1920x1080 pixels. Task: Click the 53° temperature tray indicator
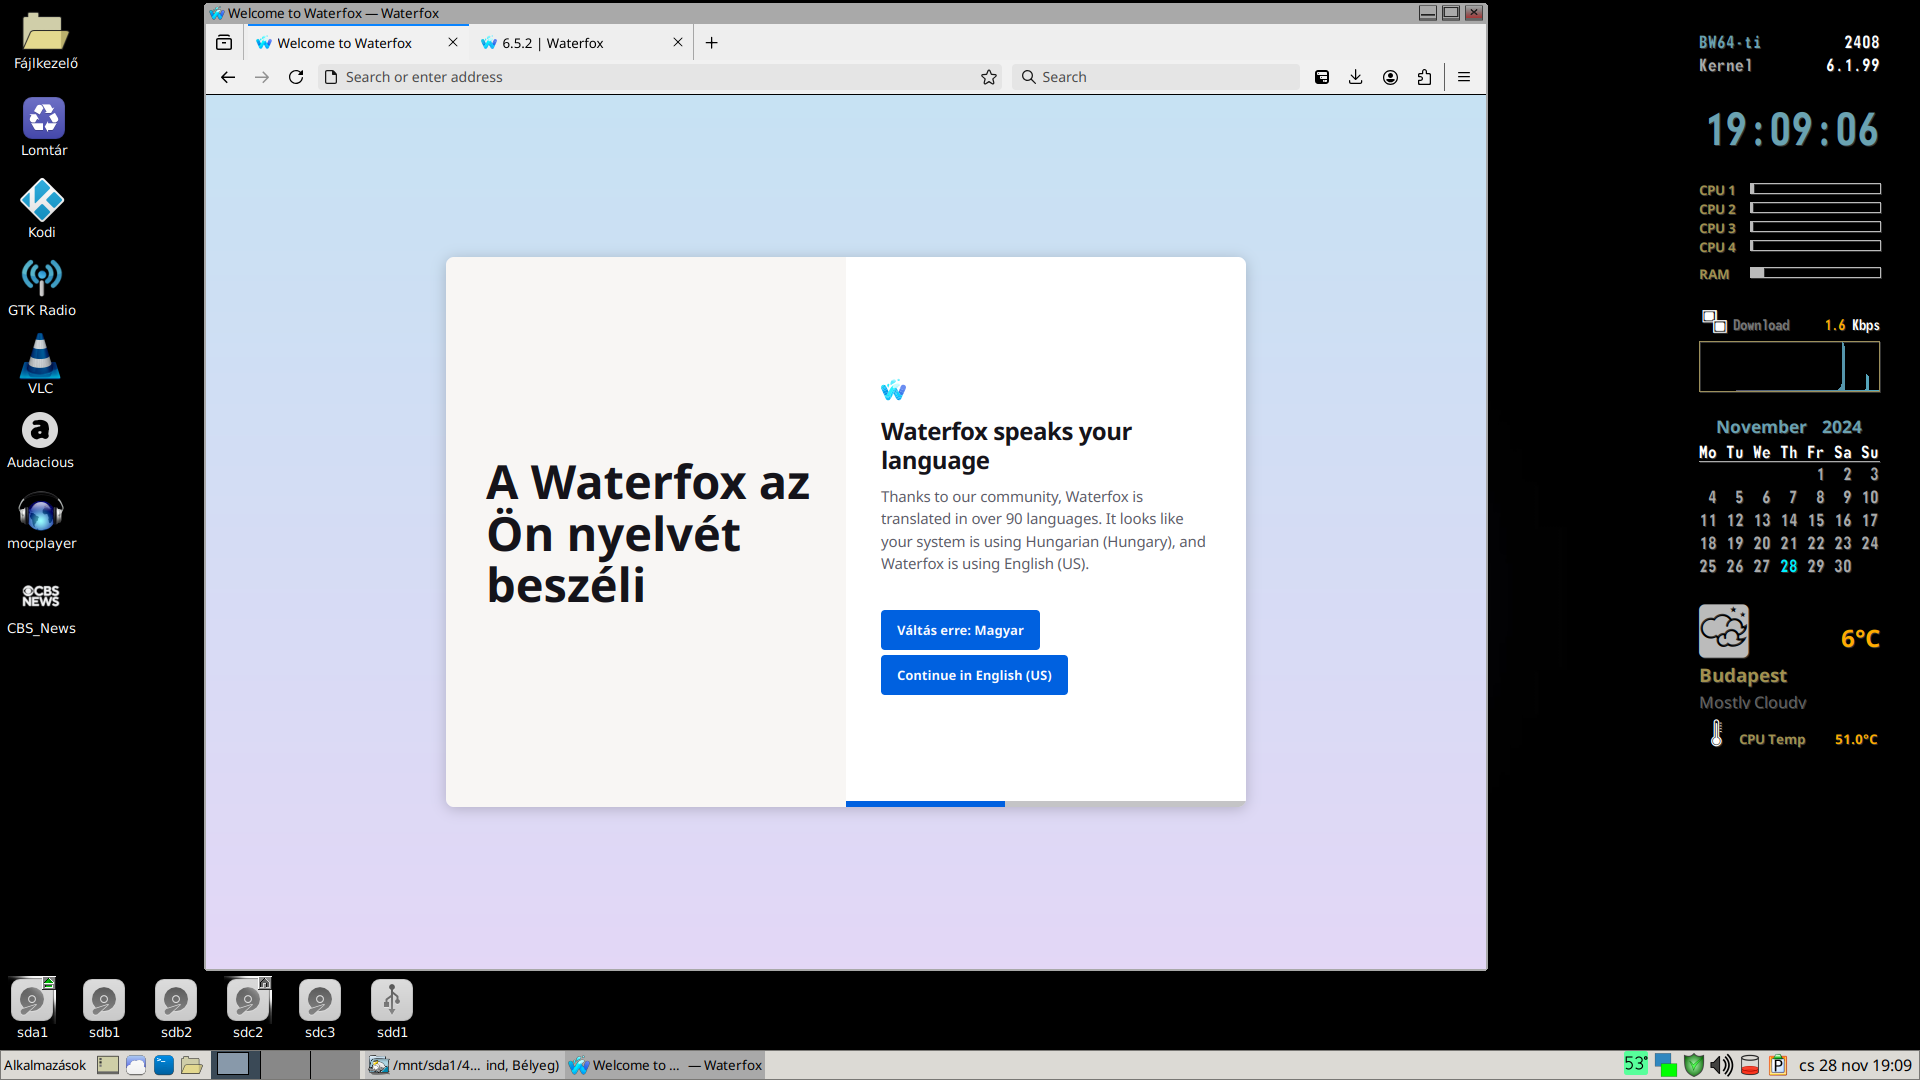1636,1065
